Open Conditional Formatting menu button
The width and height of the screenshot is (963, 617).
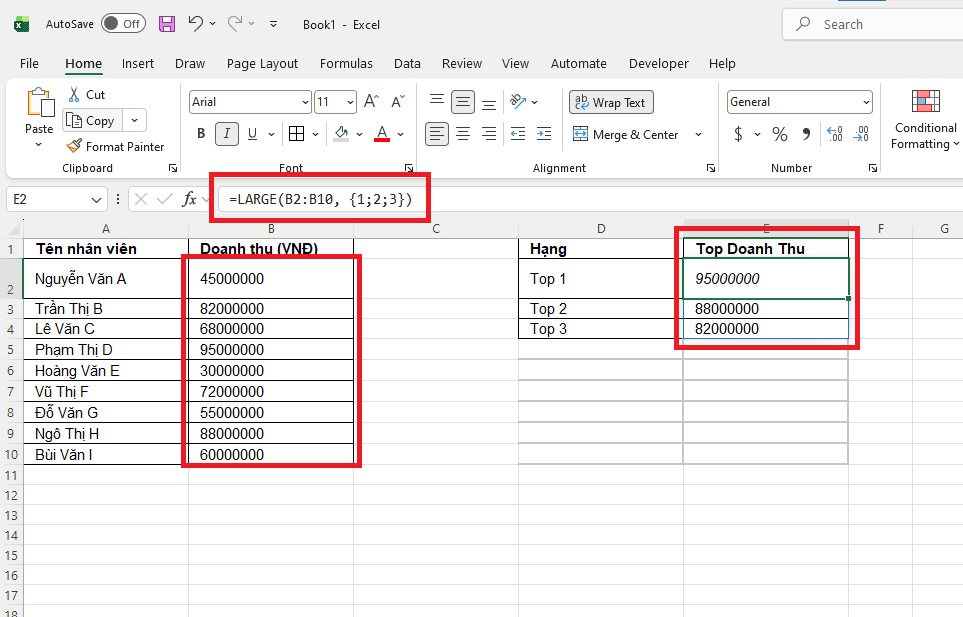click(925, 120)
